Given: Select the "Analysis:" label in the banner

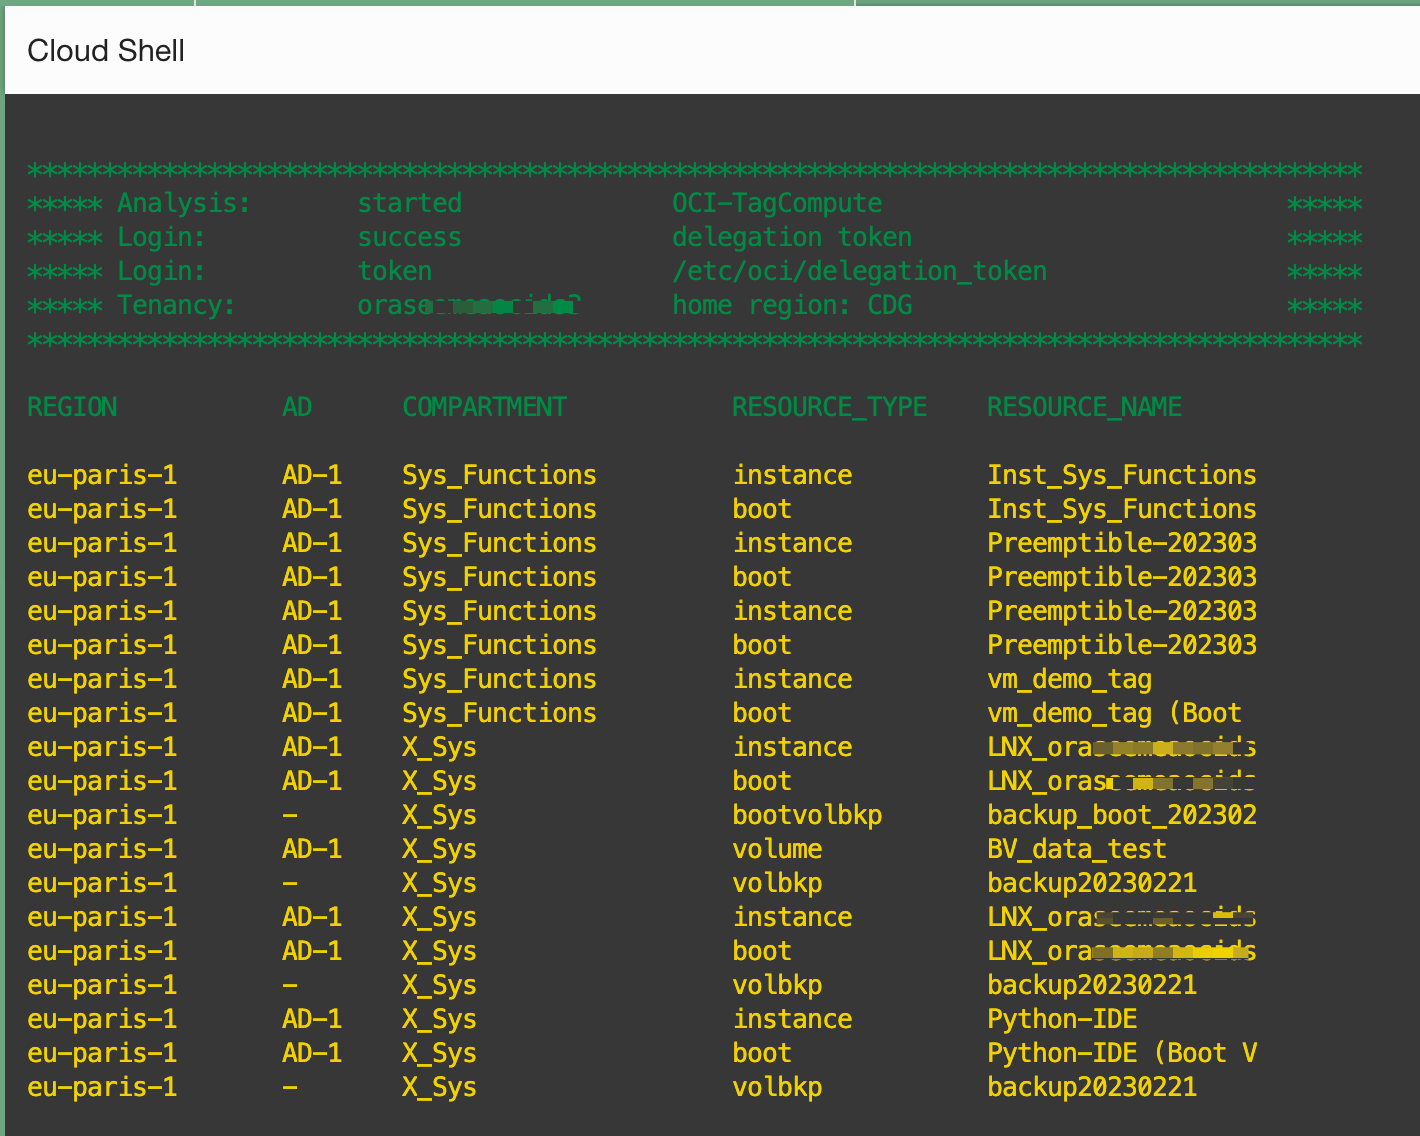Looking at the screenshot, I should coord(184,203).
